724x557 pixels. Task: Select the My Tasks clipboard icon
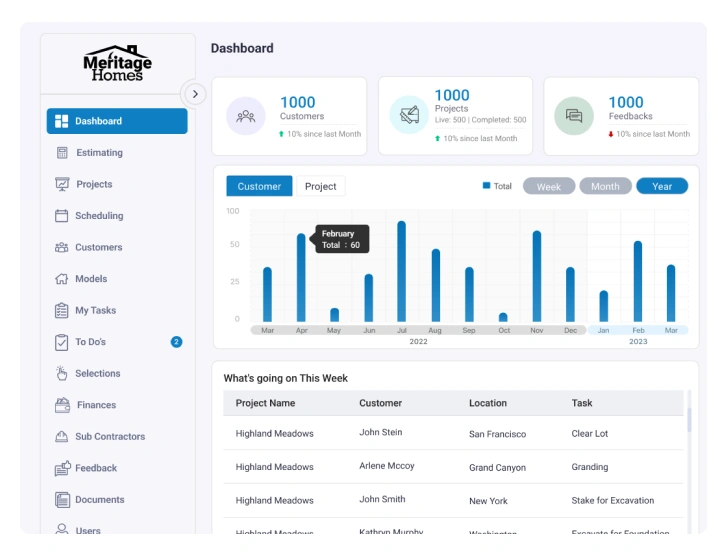pyautogui.click(x=61, y=311)
